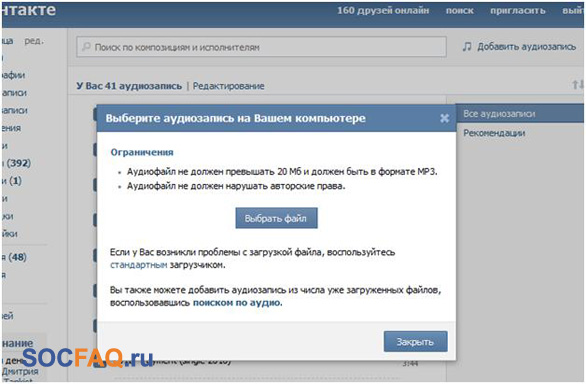
Task: Click the ред. link in the sidebar
Action: tap(34, 40)
